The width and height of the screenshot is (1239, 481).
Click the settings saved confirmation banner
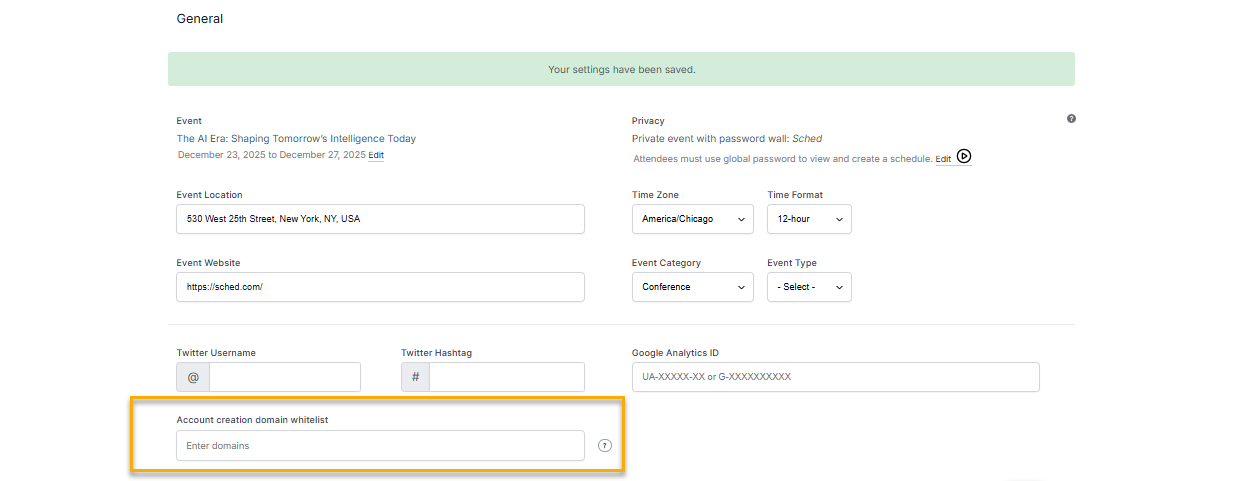621,69
